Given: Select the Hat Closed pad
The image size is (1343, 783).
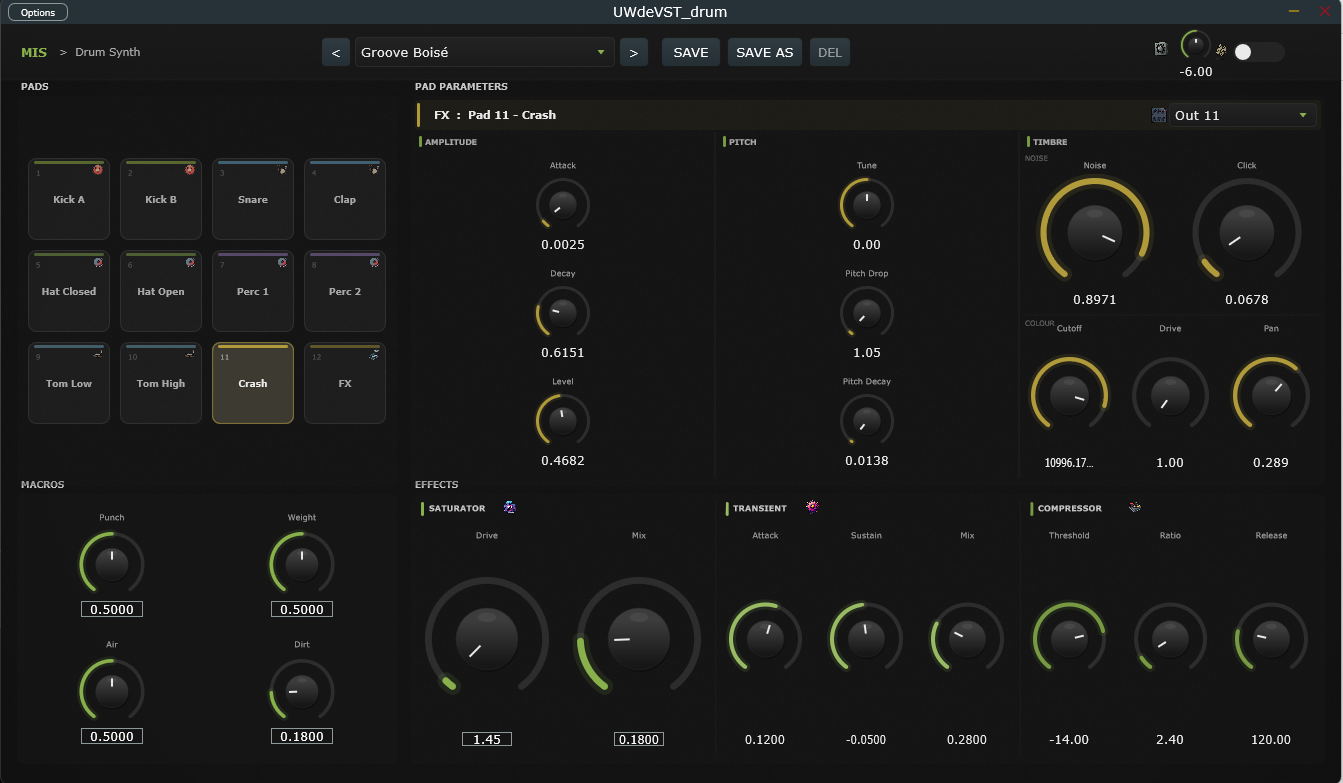Looking at the screenshot, I should (x=69, y=292).
